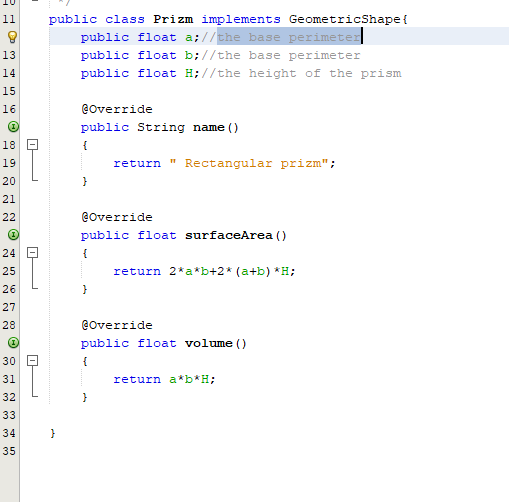509x502 pixels.
Task: Click the comment after 'float b;'
Action: click(x=281, y=55)
